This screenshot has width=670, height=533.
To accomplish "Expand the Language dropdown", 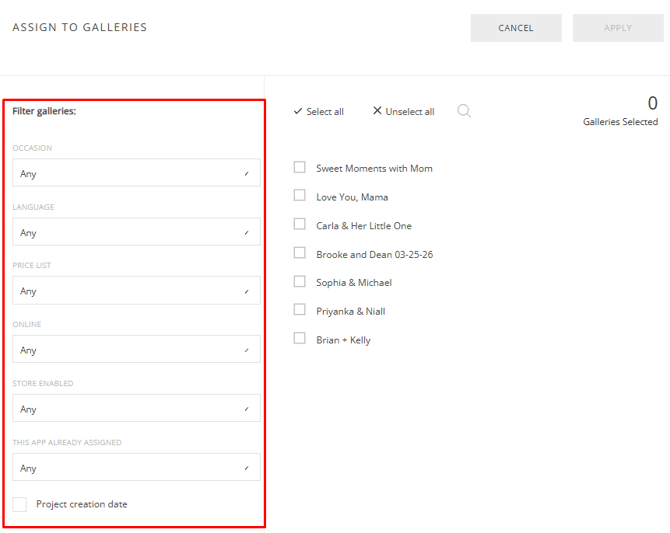I will pyautogui.click(x=136, y=232).
